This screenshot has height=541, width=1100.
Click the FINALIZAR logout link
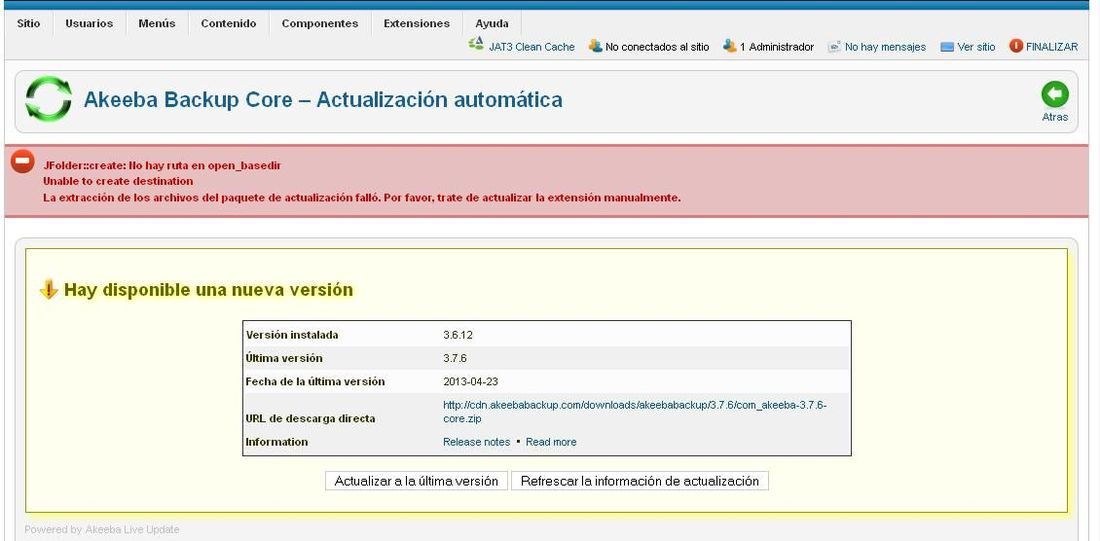[1052, 47]
